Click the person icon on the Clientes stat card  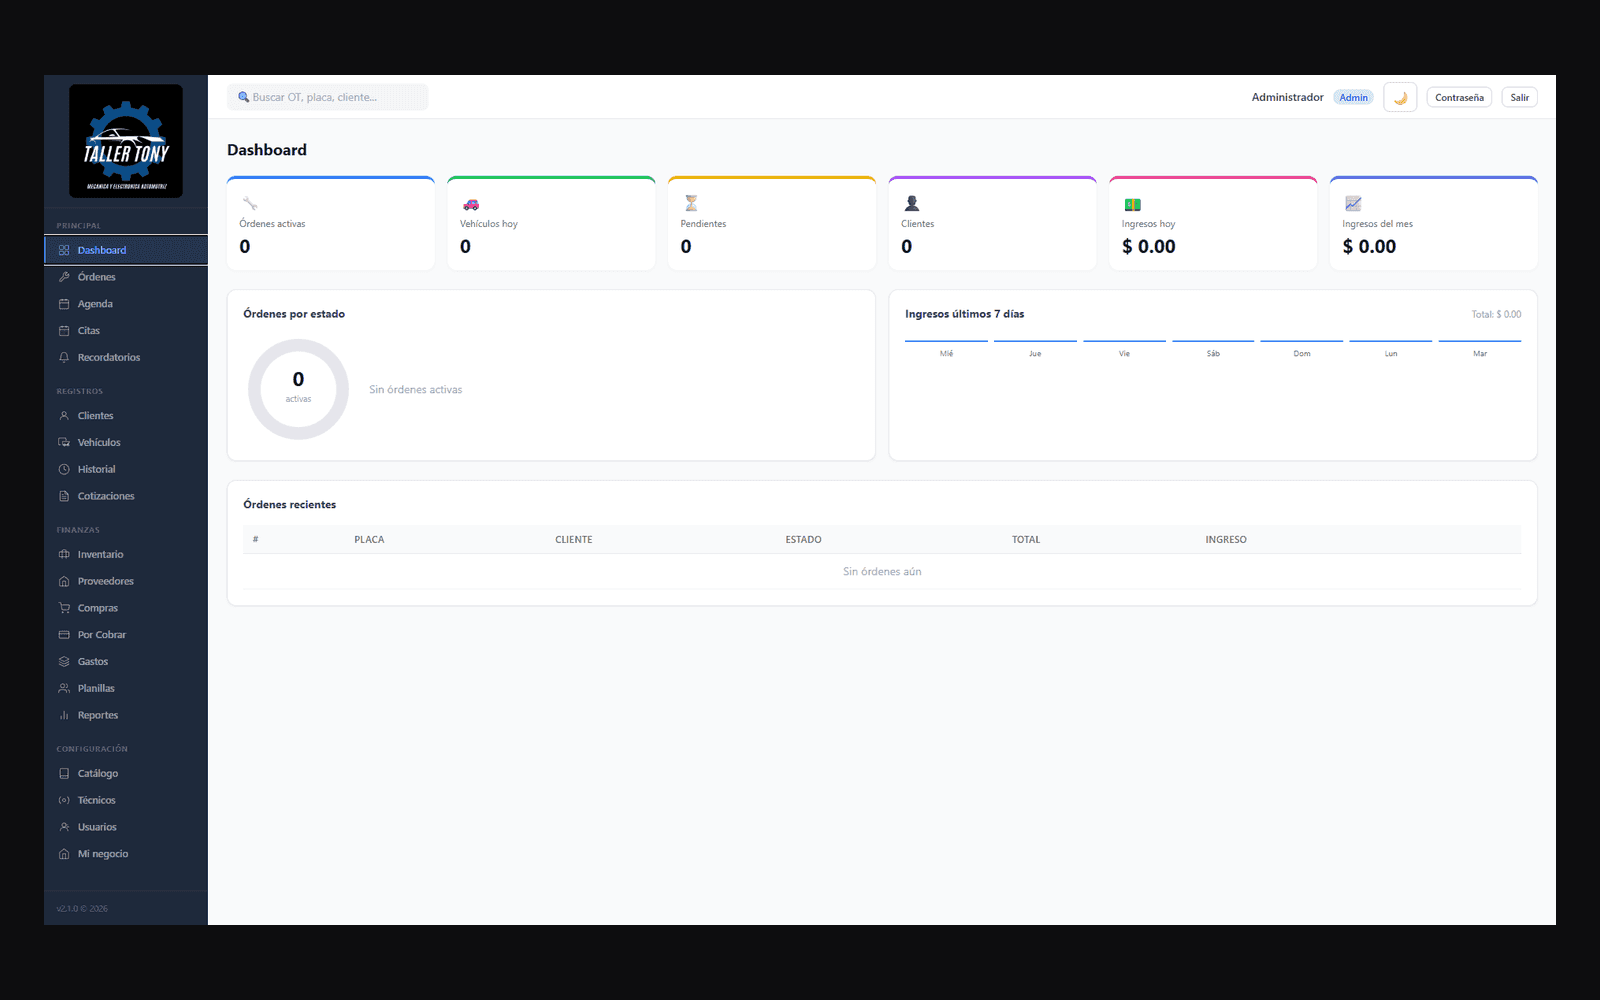point(912,204)
